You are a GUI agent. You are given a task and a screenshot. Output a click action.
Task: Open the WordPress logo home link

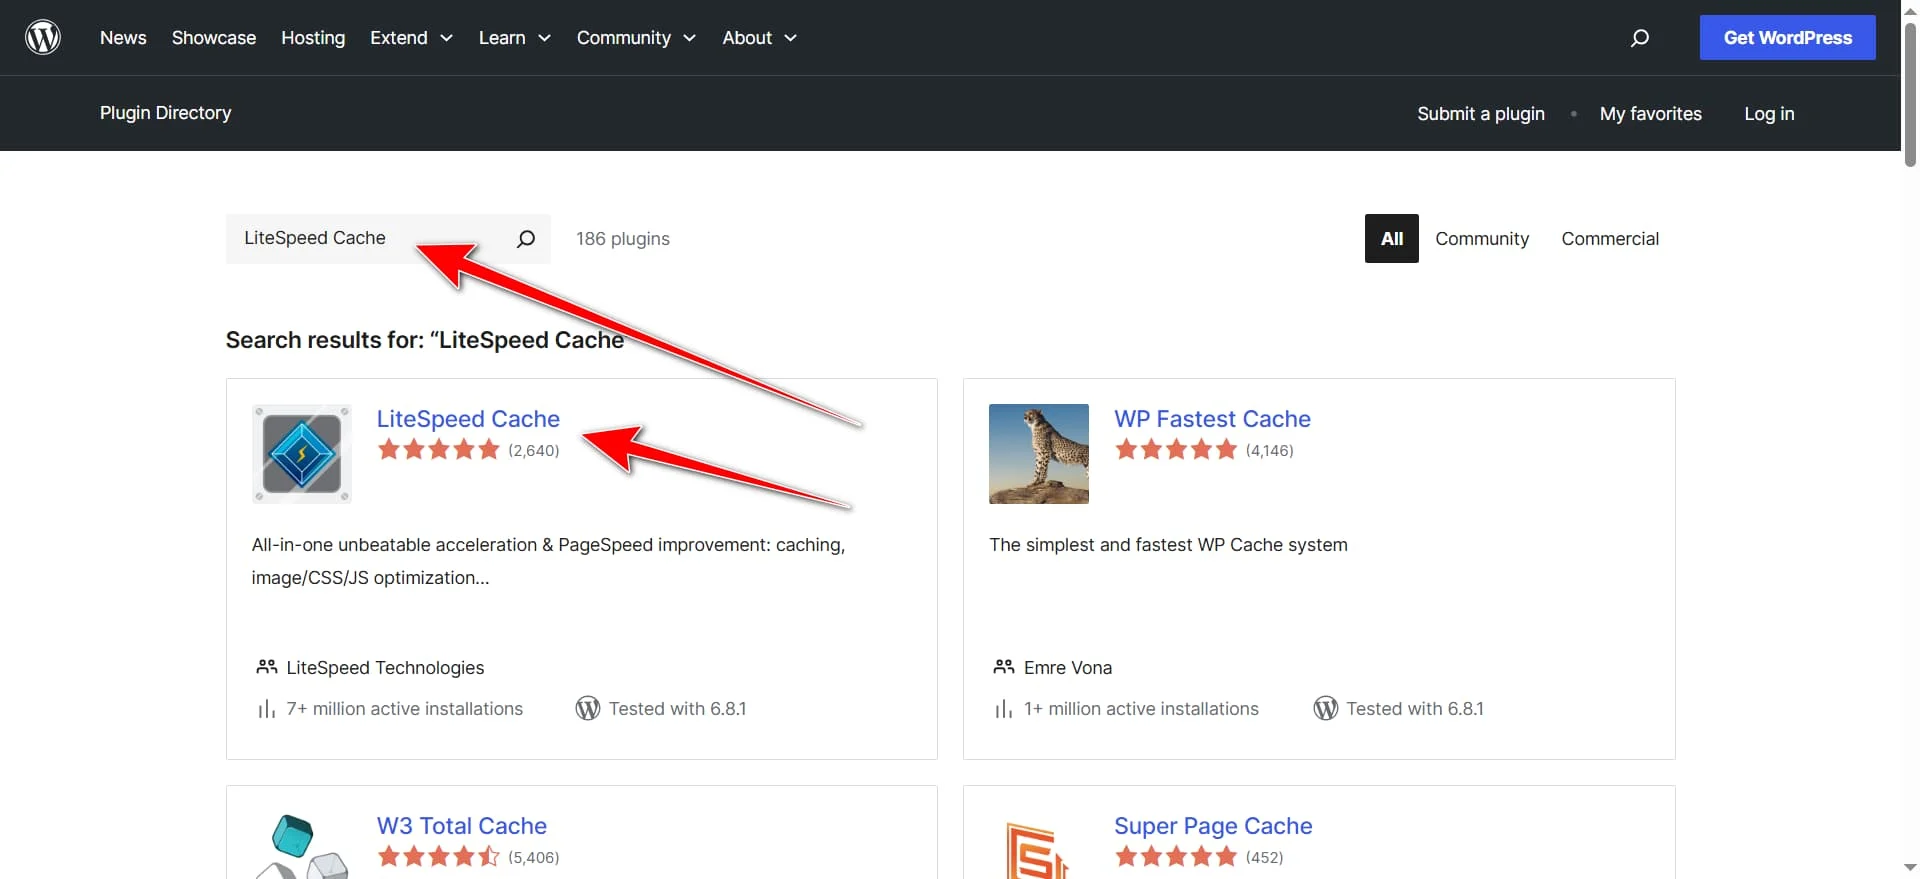click(43, 37)
